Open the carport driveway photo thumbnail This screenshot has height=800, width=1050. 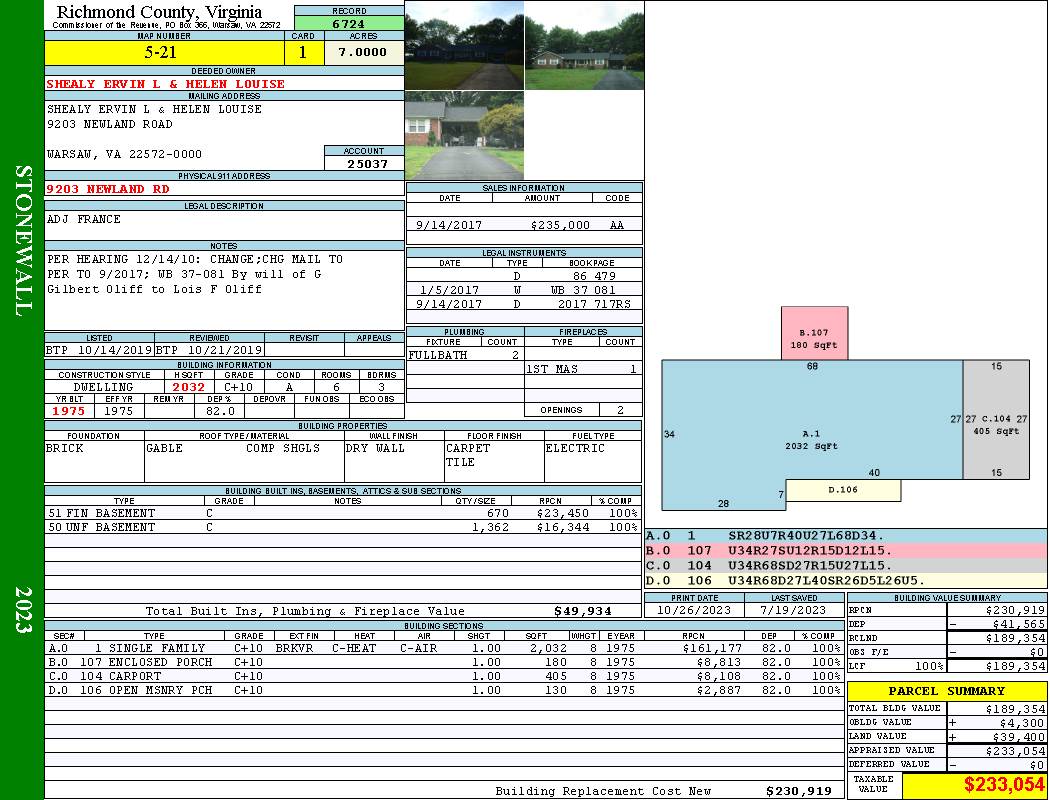point(464,136)
